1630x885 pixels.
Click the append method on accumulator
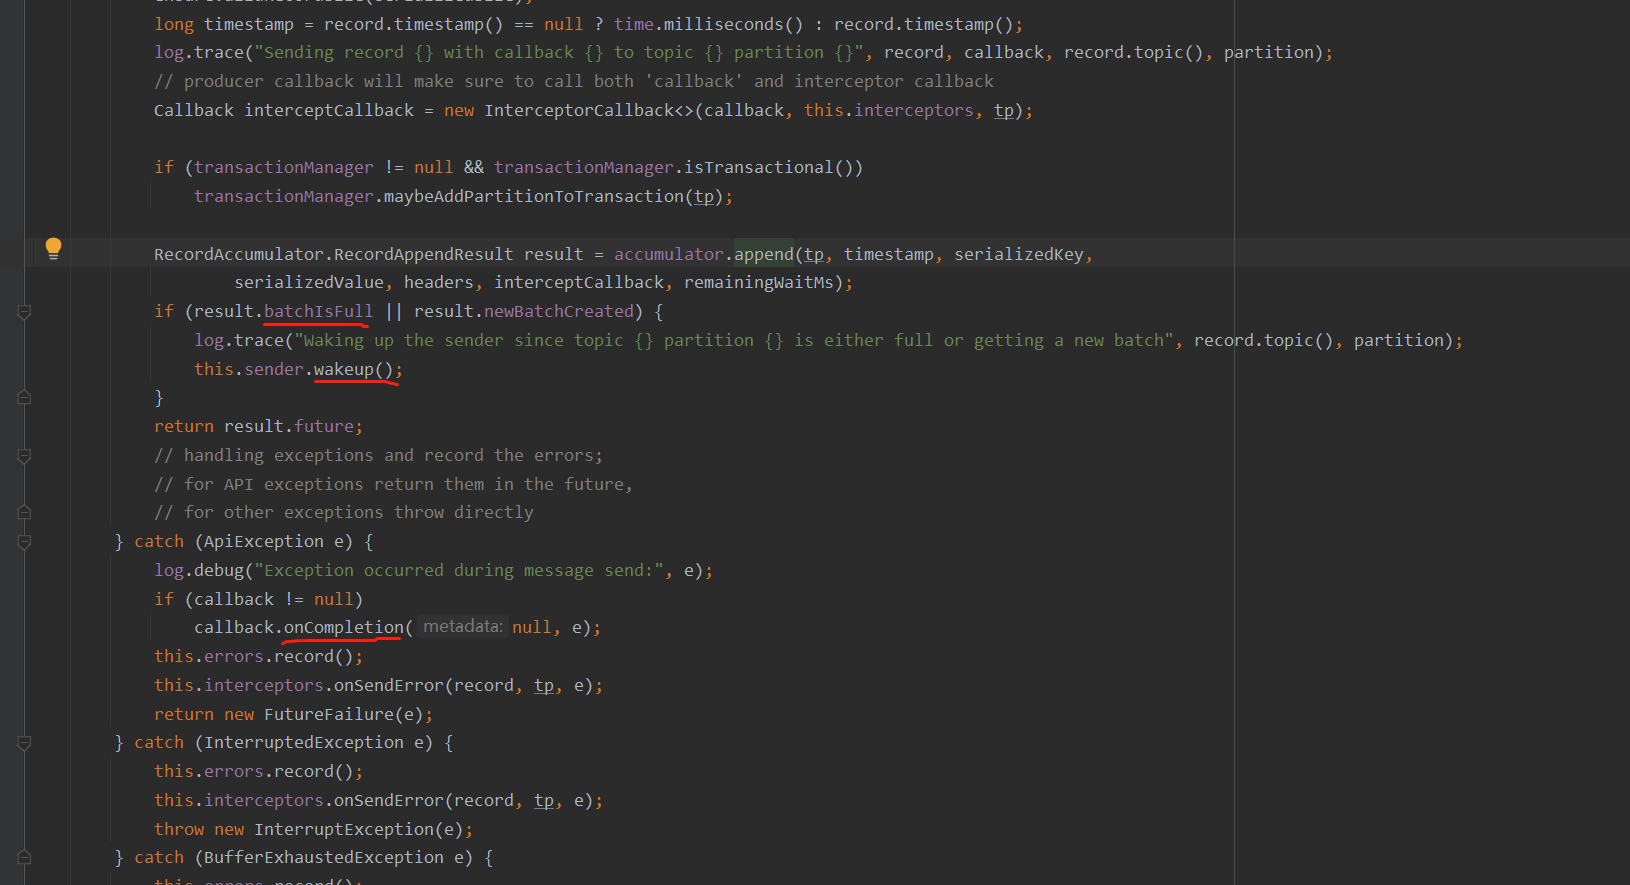pyautogui.click(x=763, y=255)
